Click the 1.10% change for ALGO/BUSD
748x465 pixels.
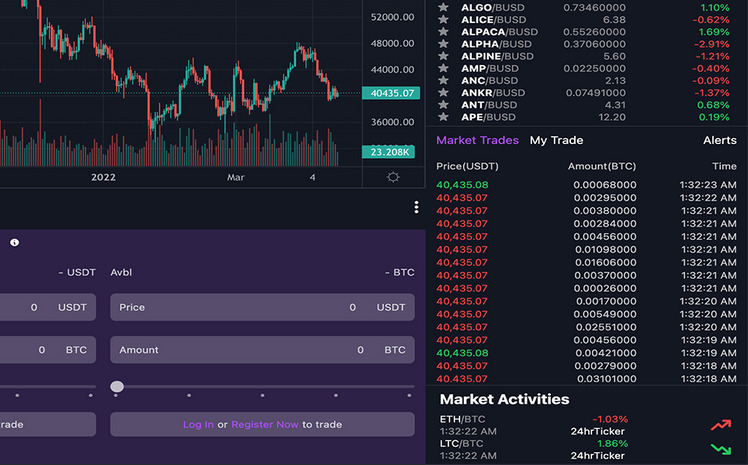pos(715,7)
